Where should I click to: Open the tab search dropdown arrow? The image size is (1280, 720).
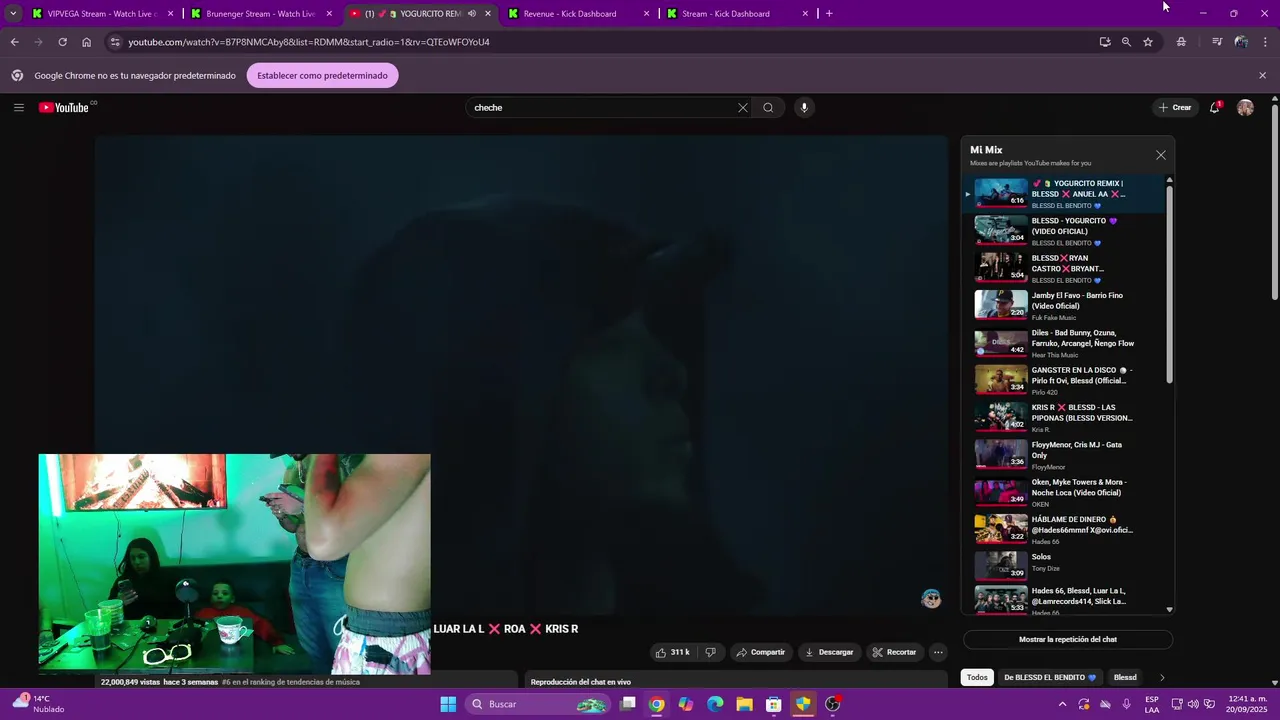click(12, 14)
